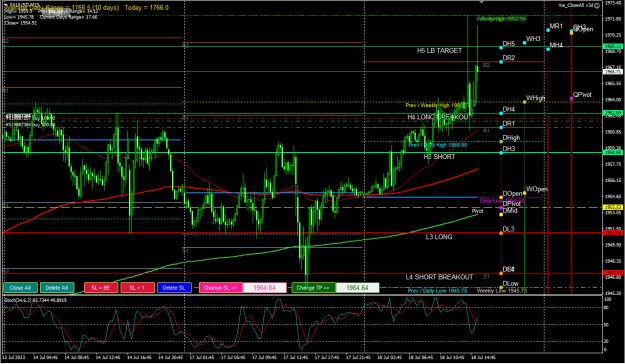This screenshot has width=625, height=364.
Task: Focus the stop loss price field beside Change SL
Action: (x=265, y=288)
